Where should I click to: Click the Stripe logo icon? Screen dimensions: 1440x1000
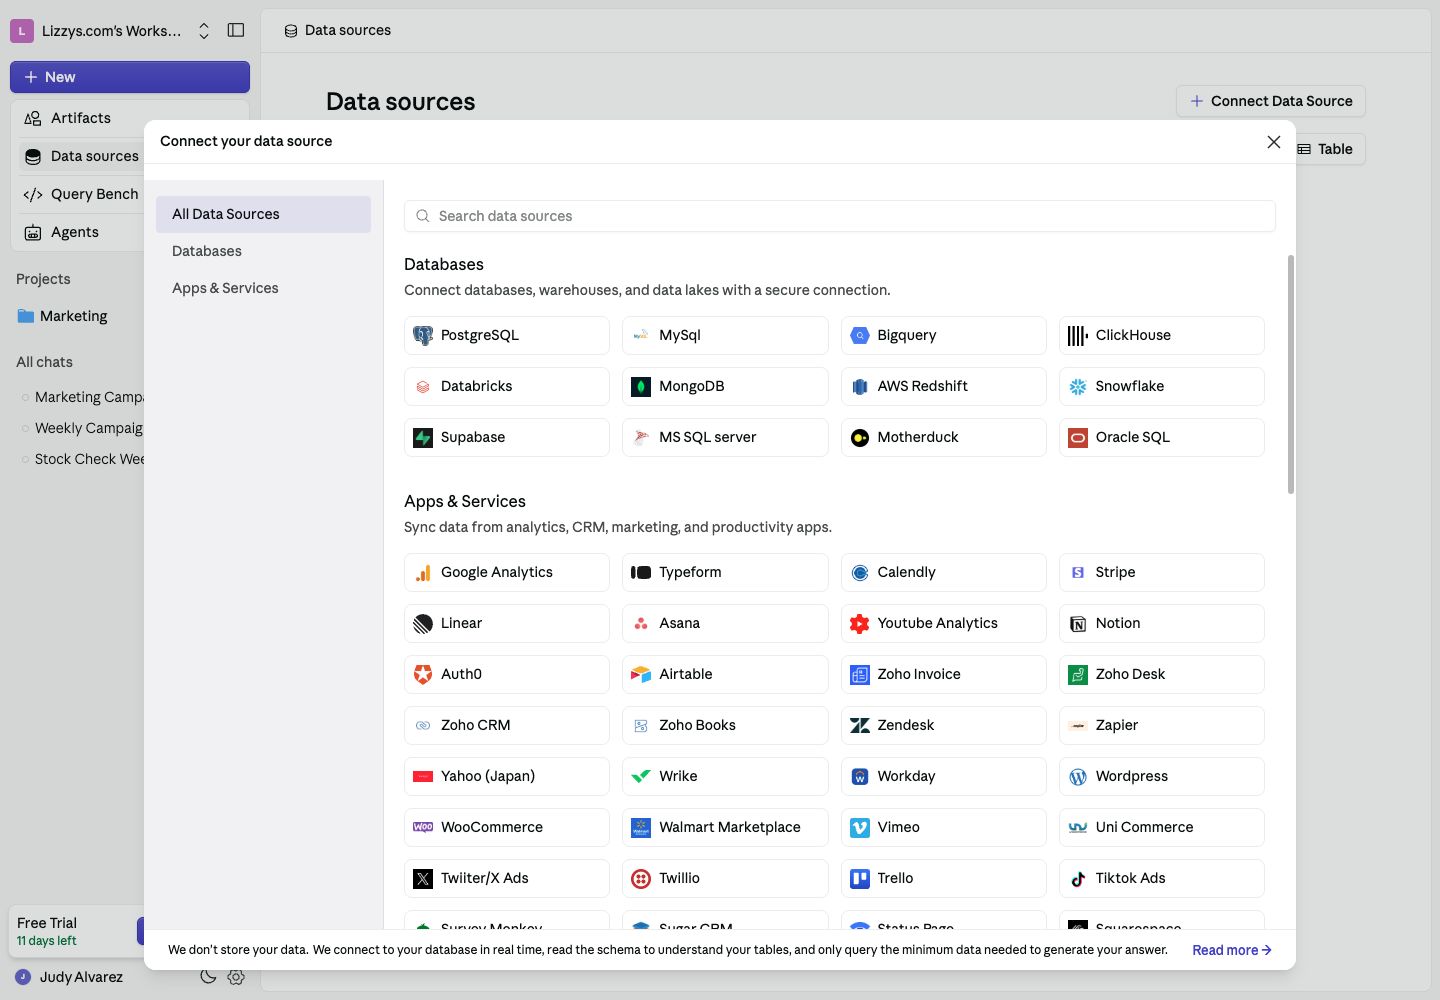1078,573
